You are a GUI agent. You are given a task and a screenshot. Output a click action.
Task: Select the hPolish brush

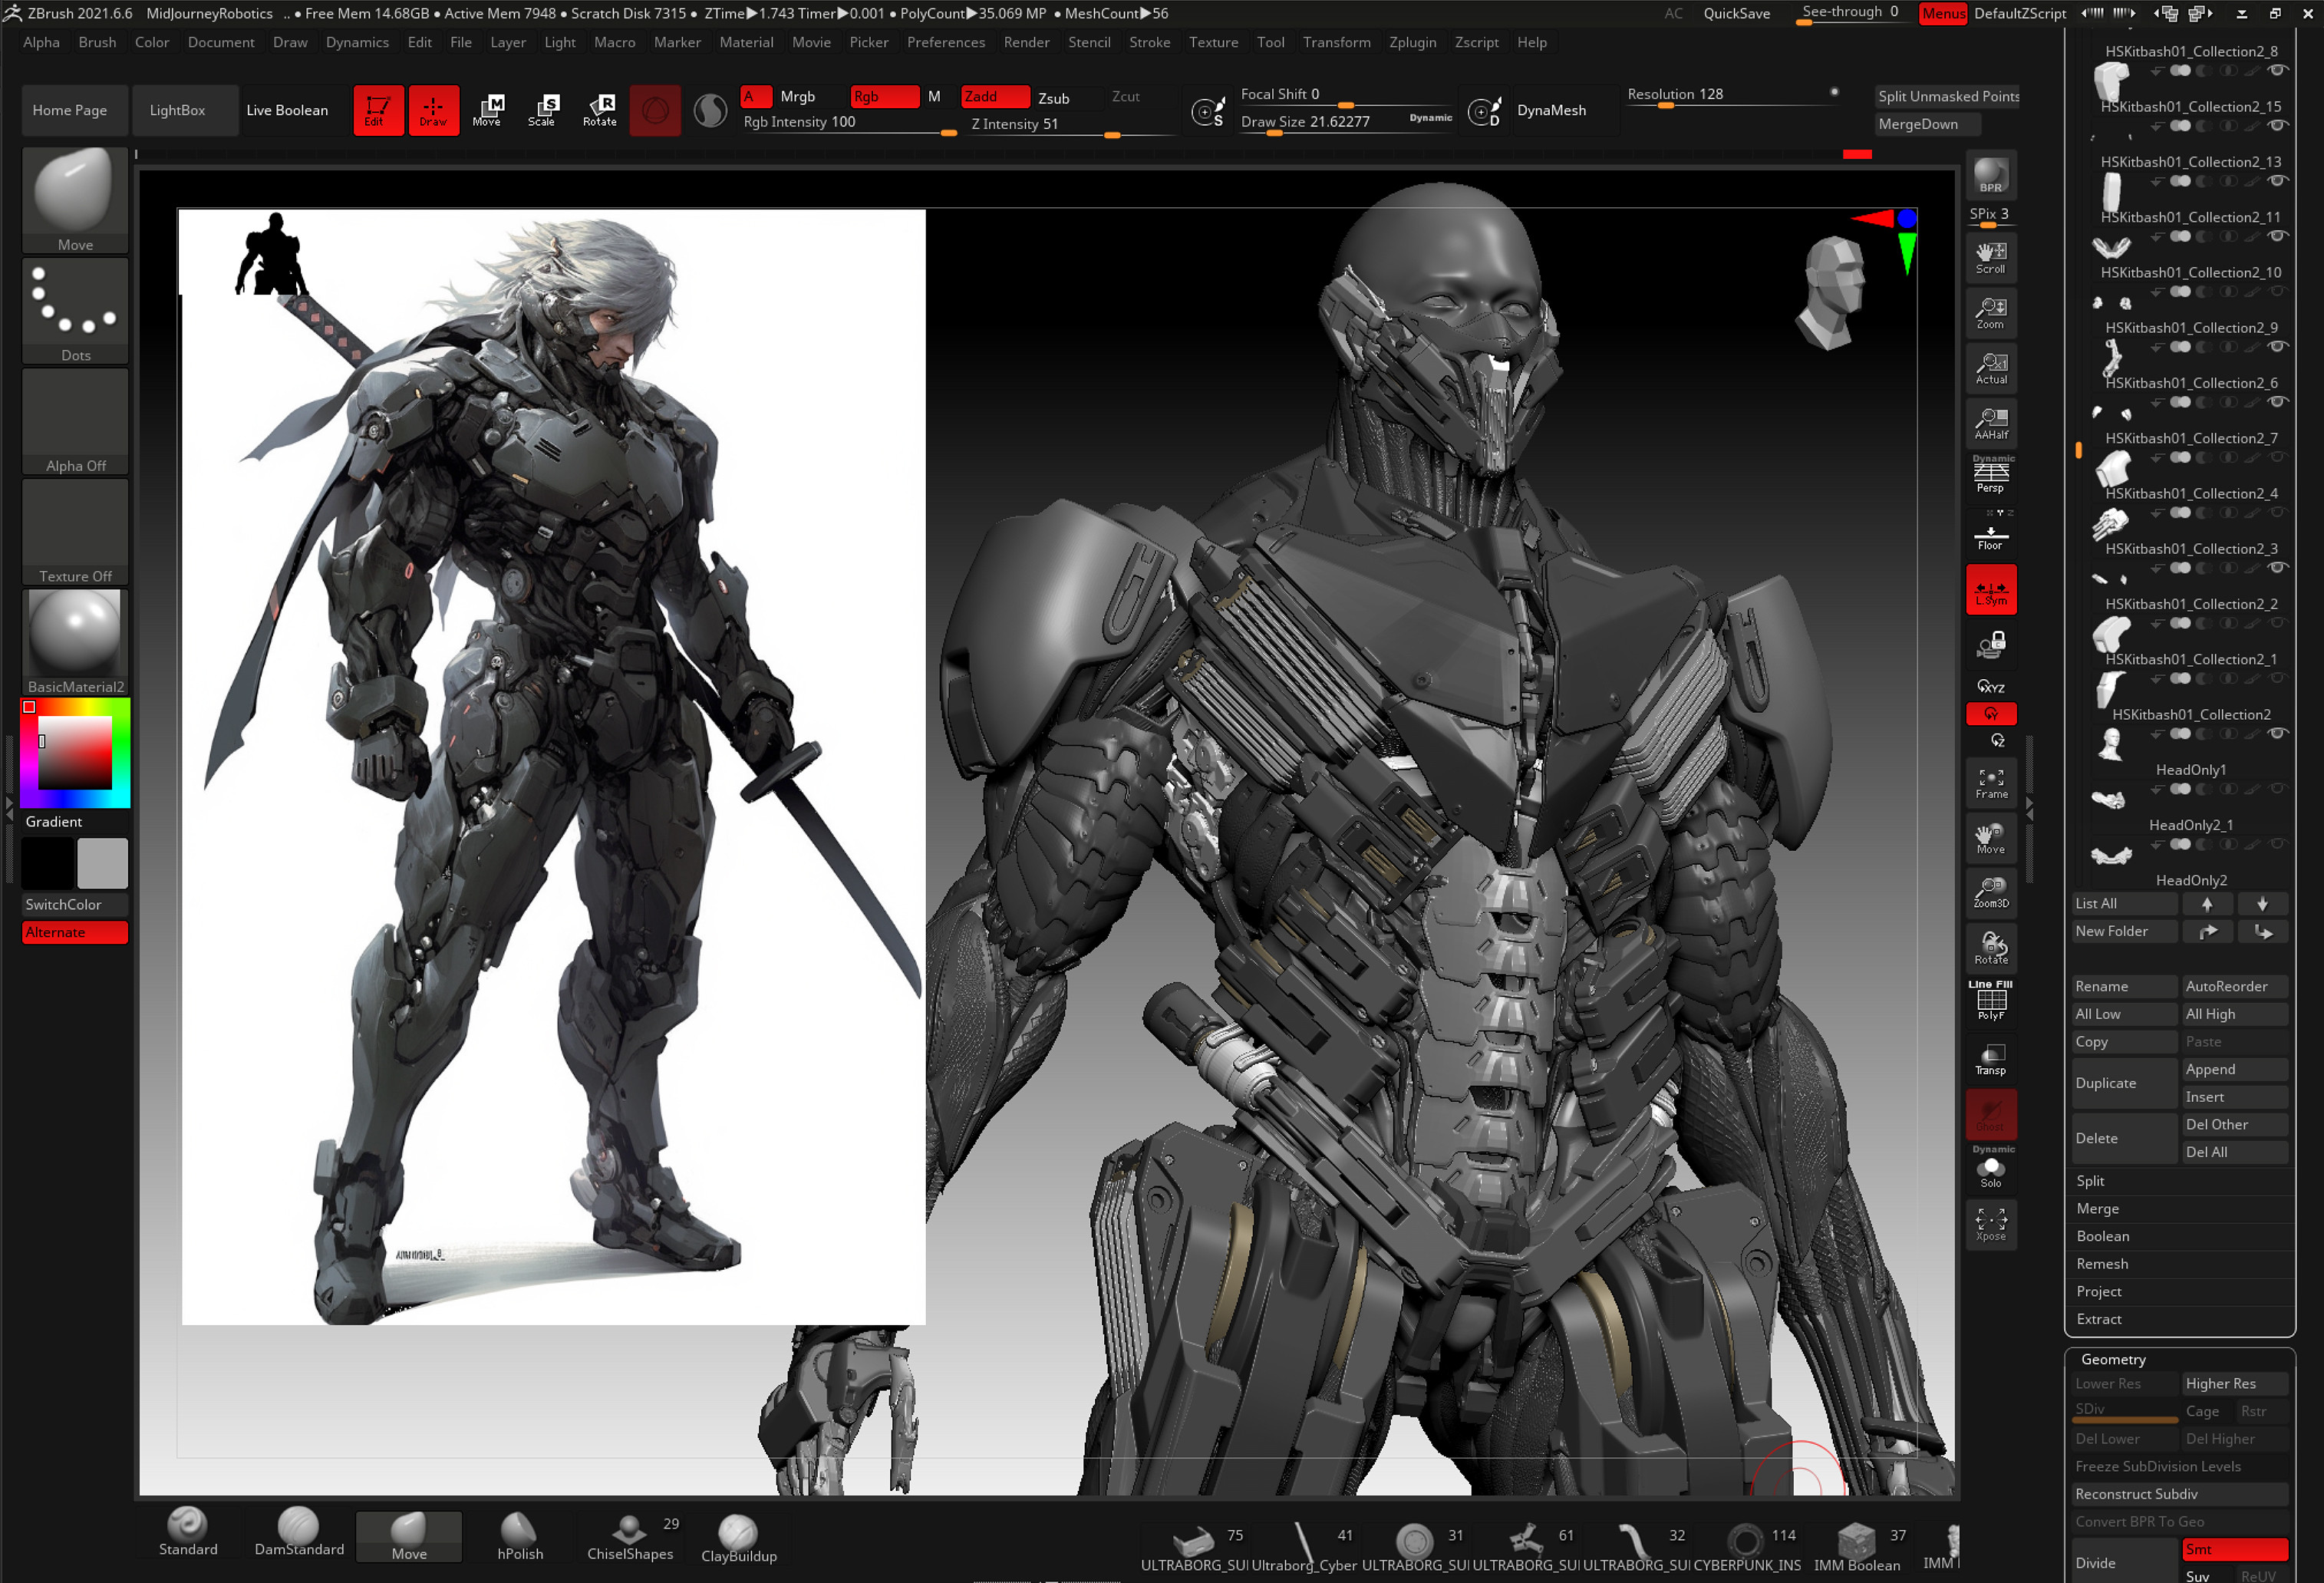pyautogui.click(x=520, y=1536)
